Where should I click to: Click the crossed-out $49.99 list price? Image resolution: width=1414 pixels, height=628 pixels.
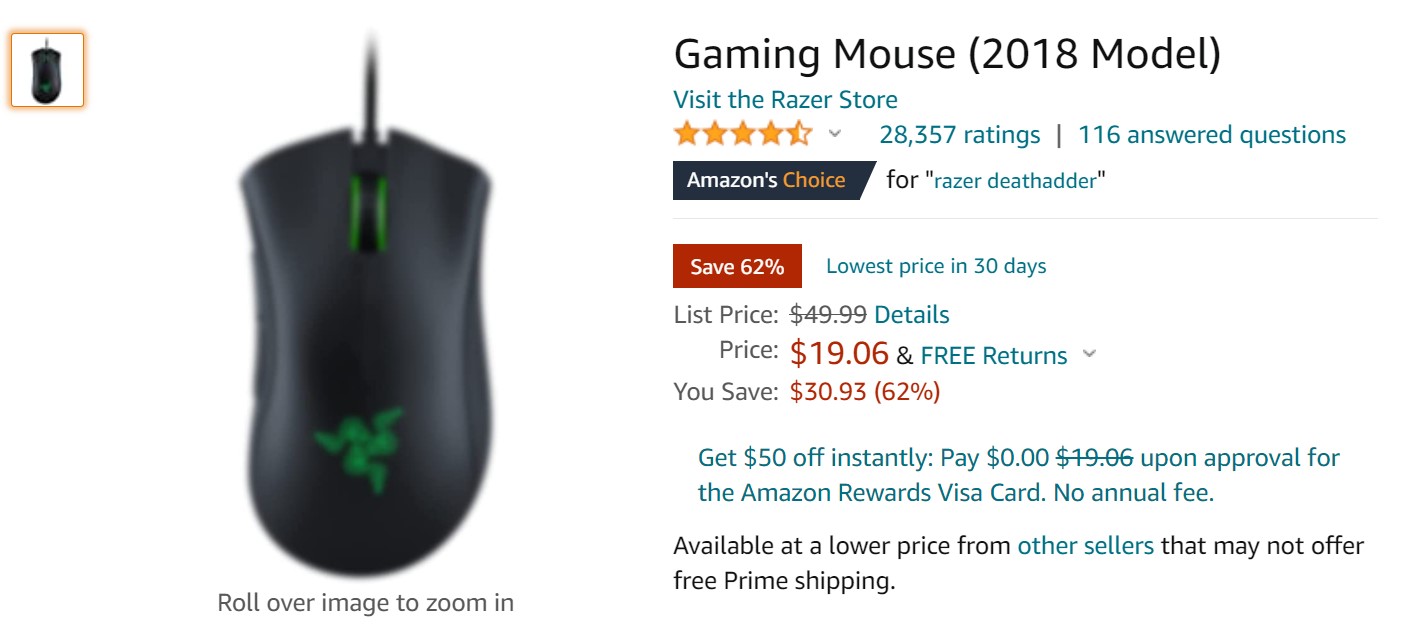pyautogui.click(x=828, y=315)
